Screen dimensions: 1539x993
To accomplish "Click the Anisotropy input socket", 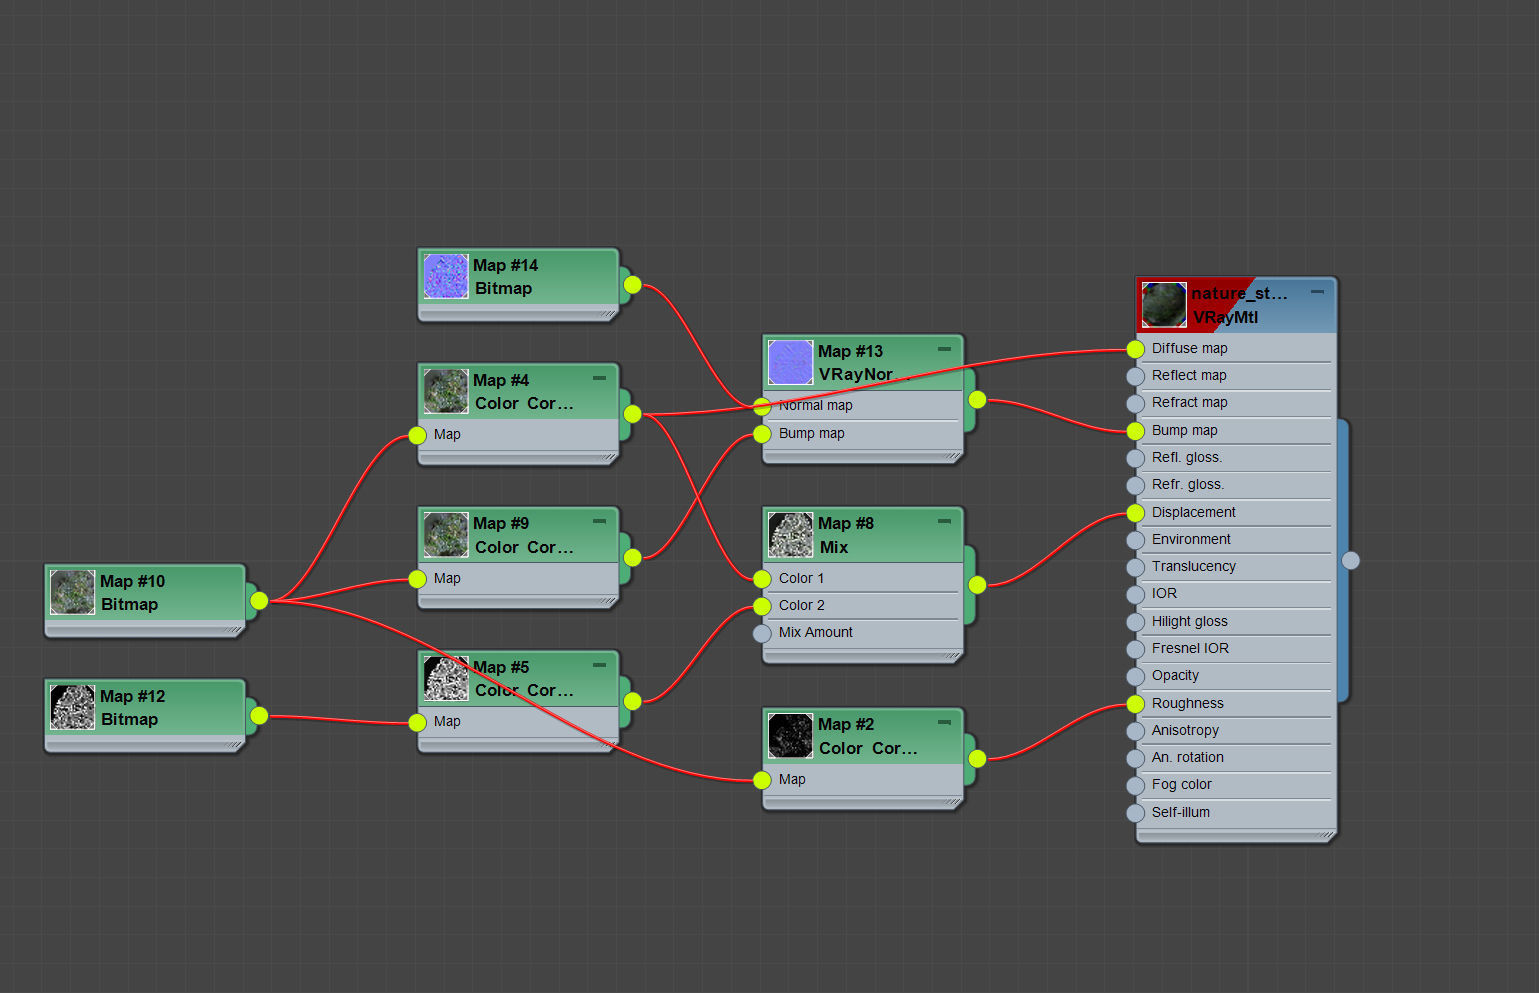I will (x=1135, y=731).
